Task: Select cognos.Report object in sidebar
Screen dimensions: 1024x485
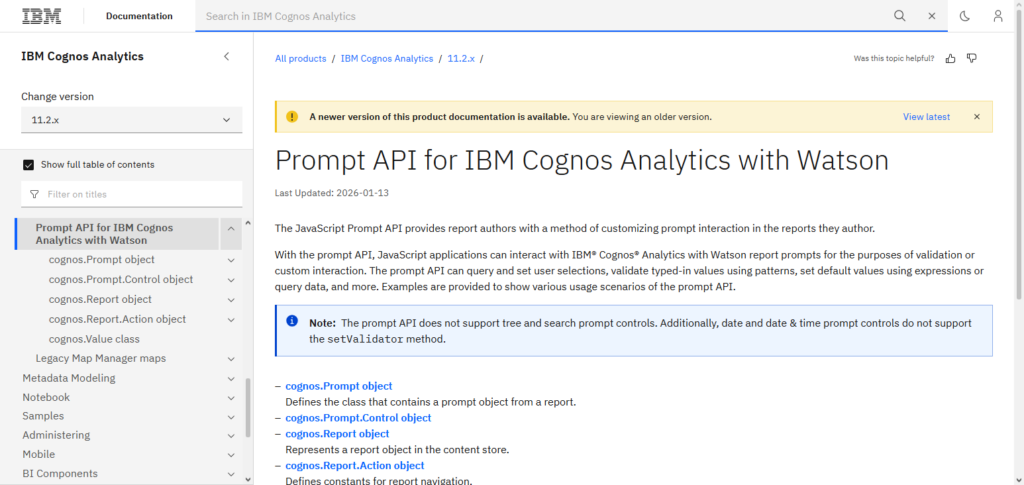Action: (x=100, y=300)
